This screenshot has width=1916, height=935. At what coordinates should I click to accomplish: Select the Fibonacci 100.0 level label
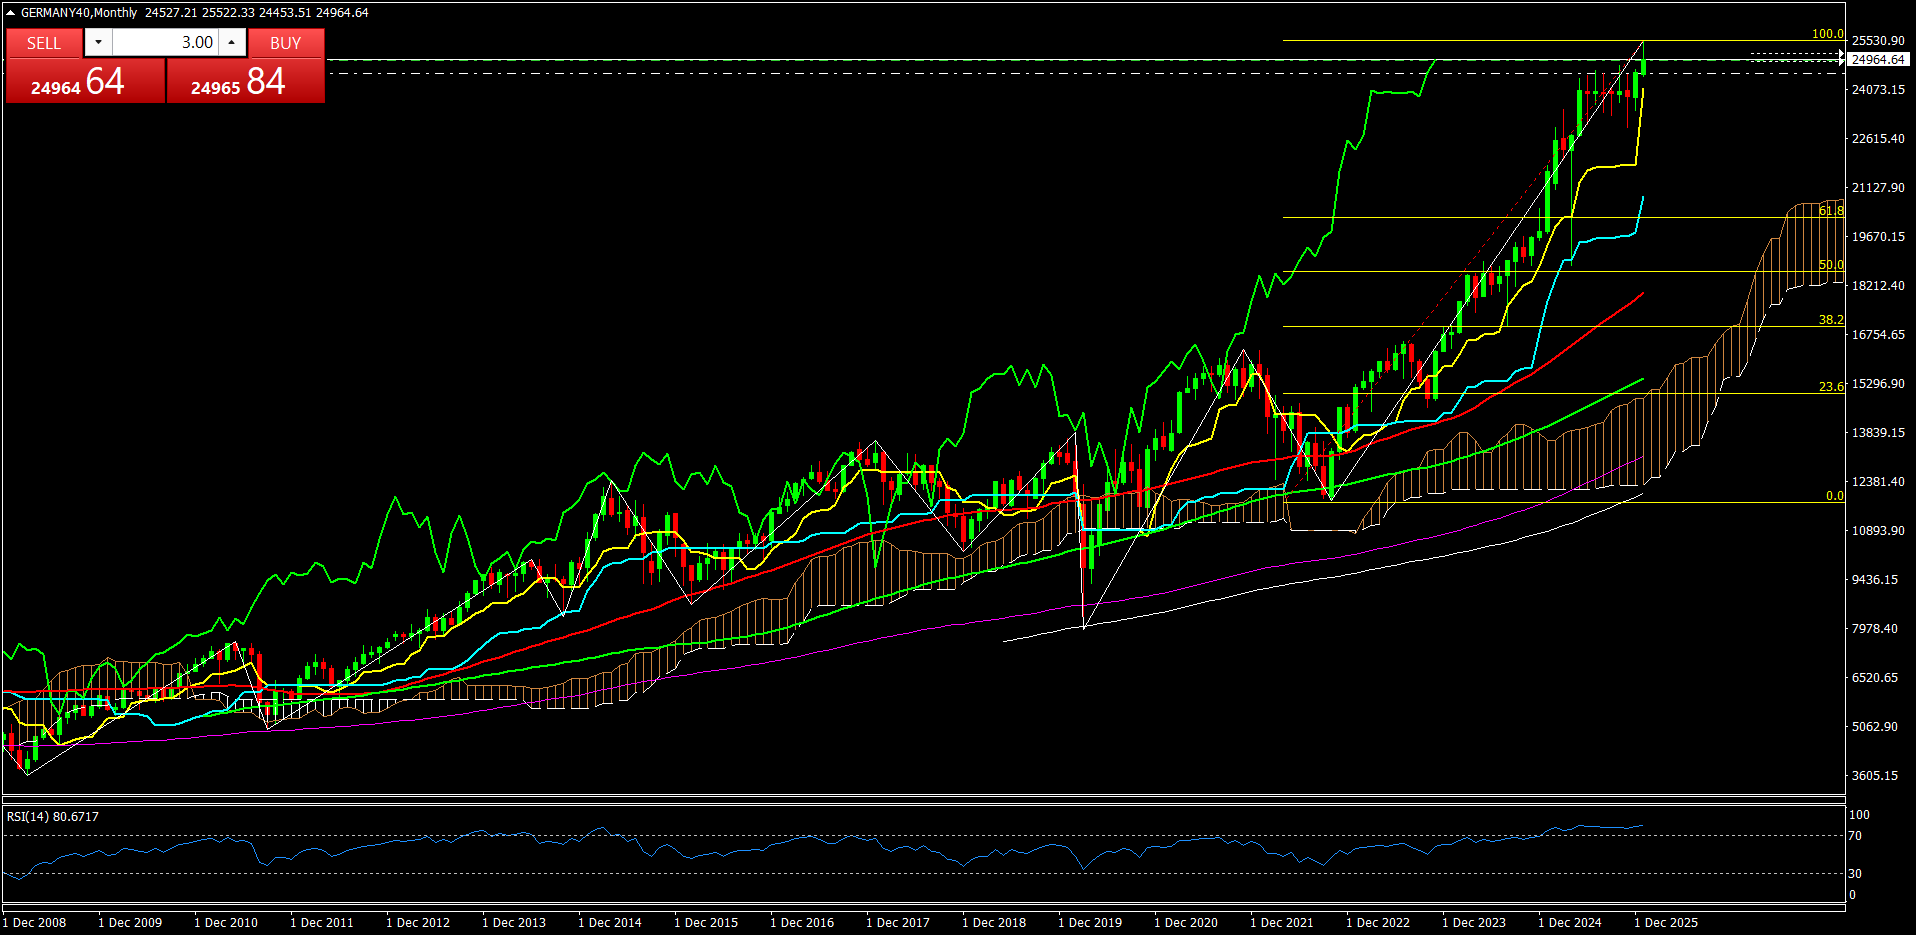point(1827,34)
